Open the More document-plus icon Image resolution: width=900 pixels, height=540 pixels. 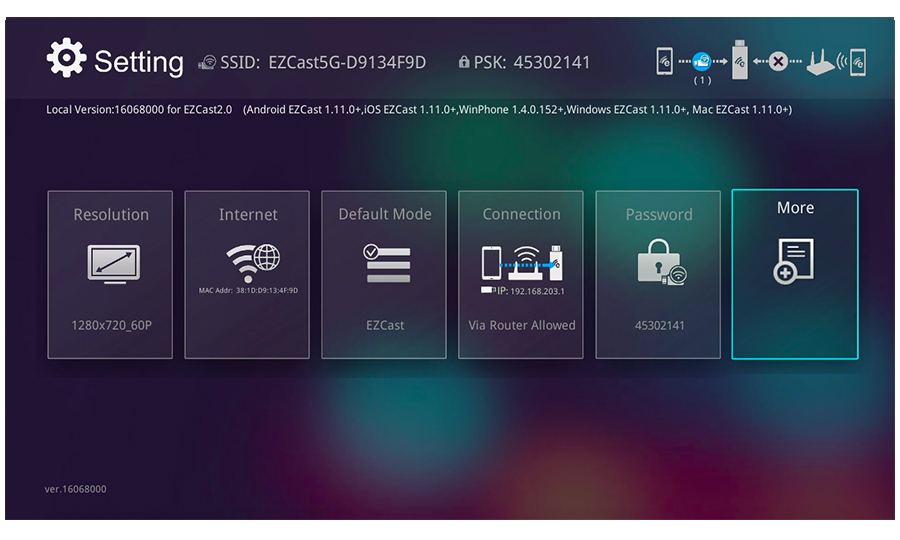tap(793, 261)
